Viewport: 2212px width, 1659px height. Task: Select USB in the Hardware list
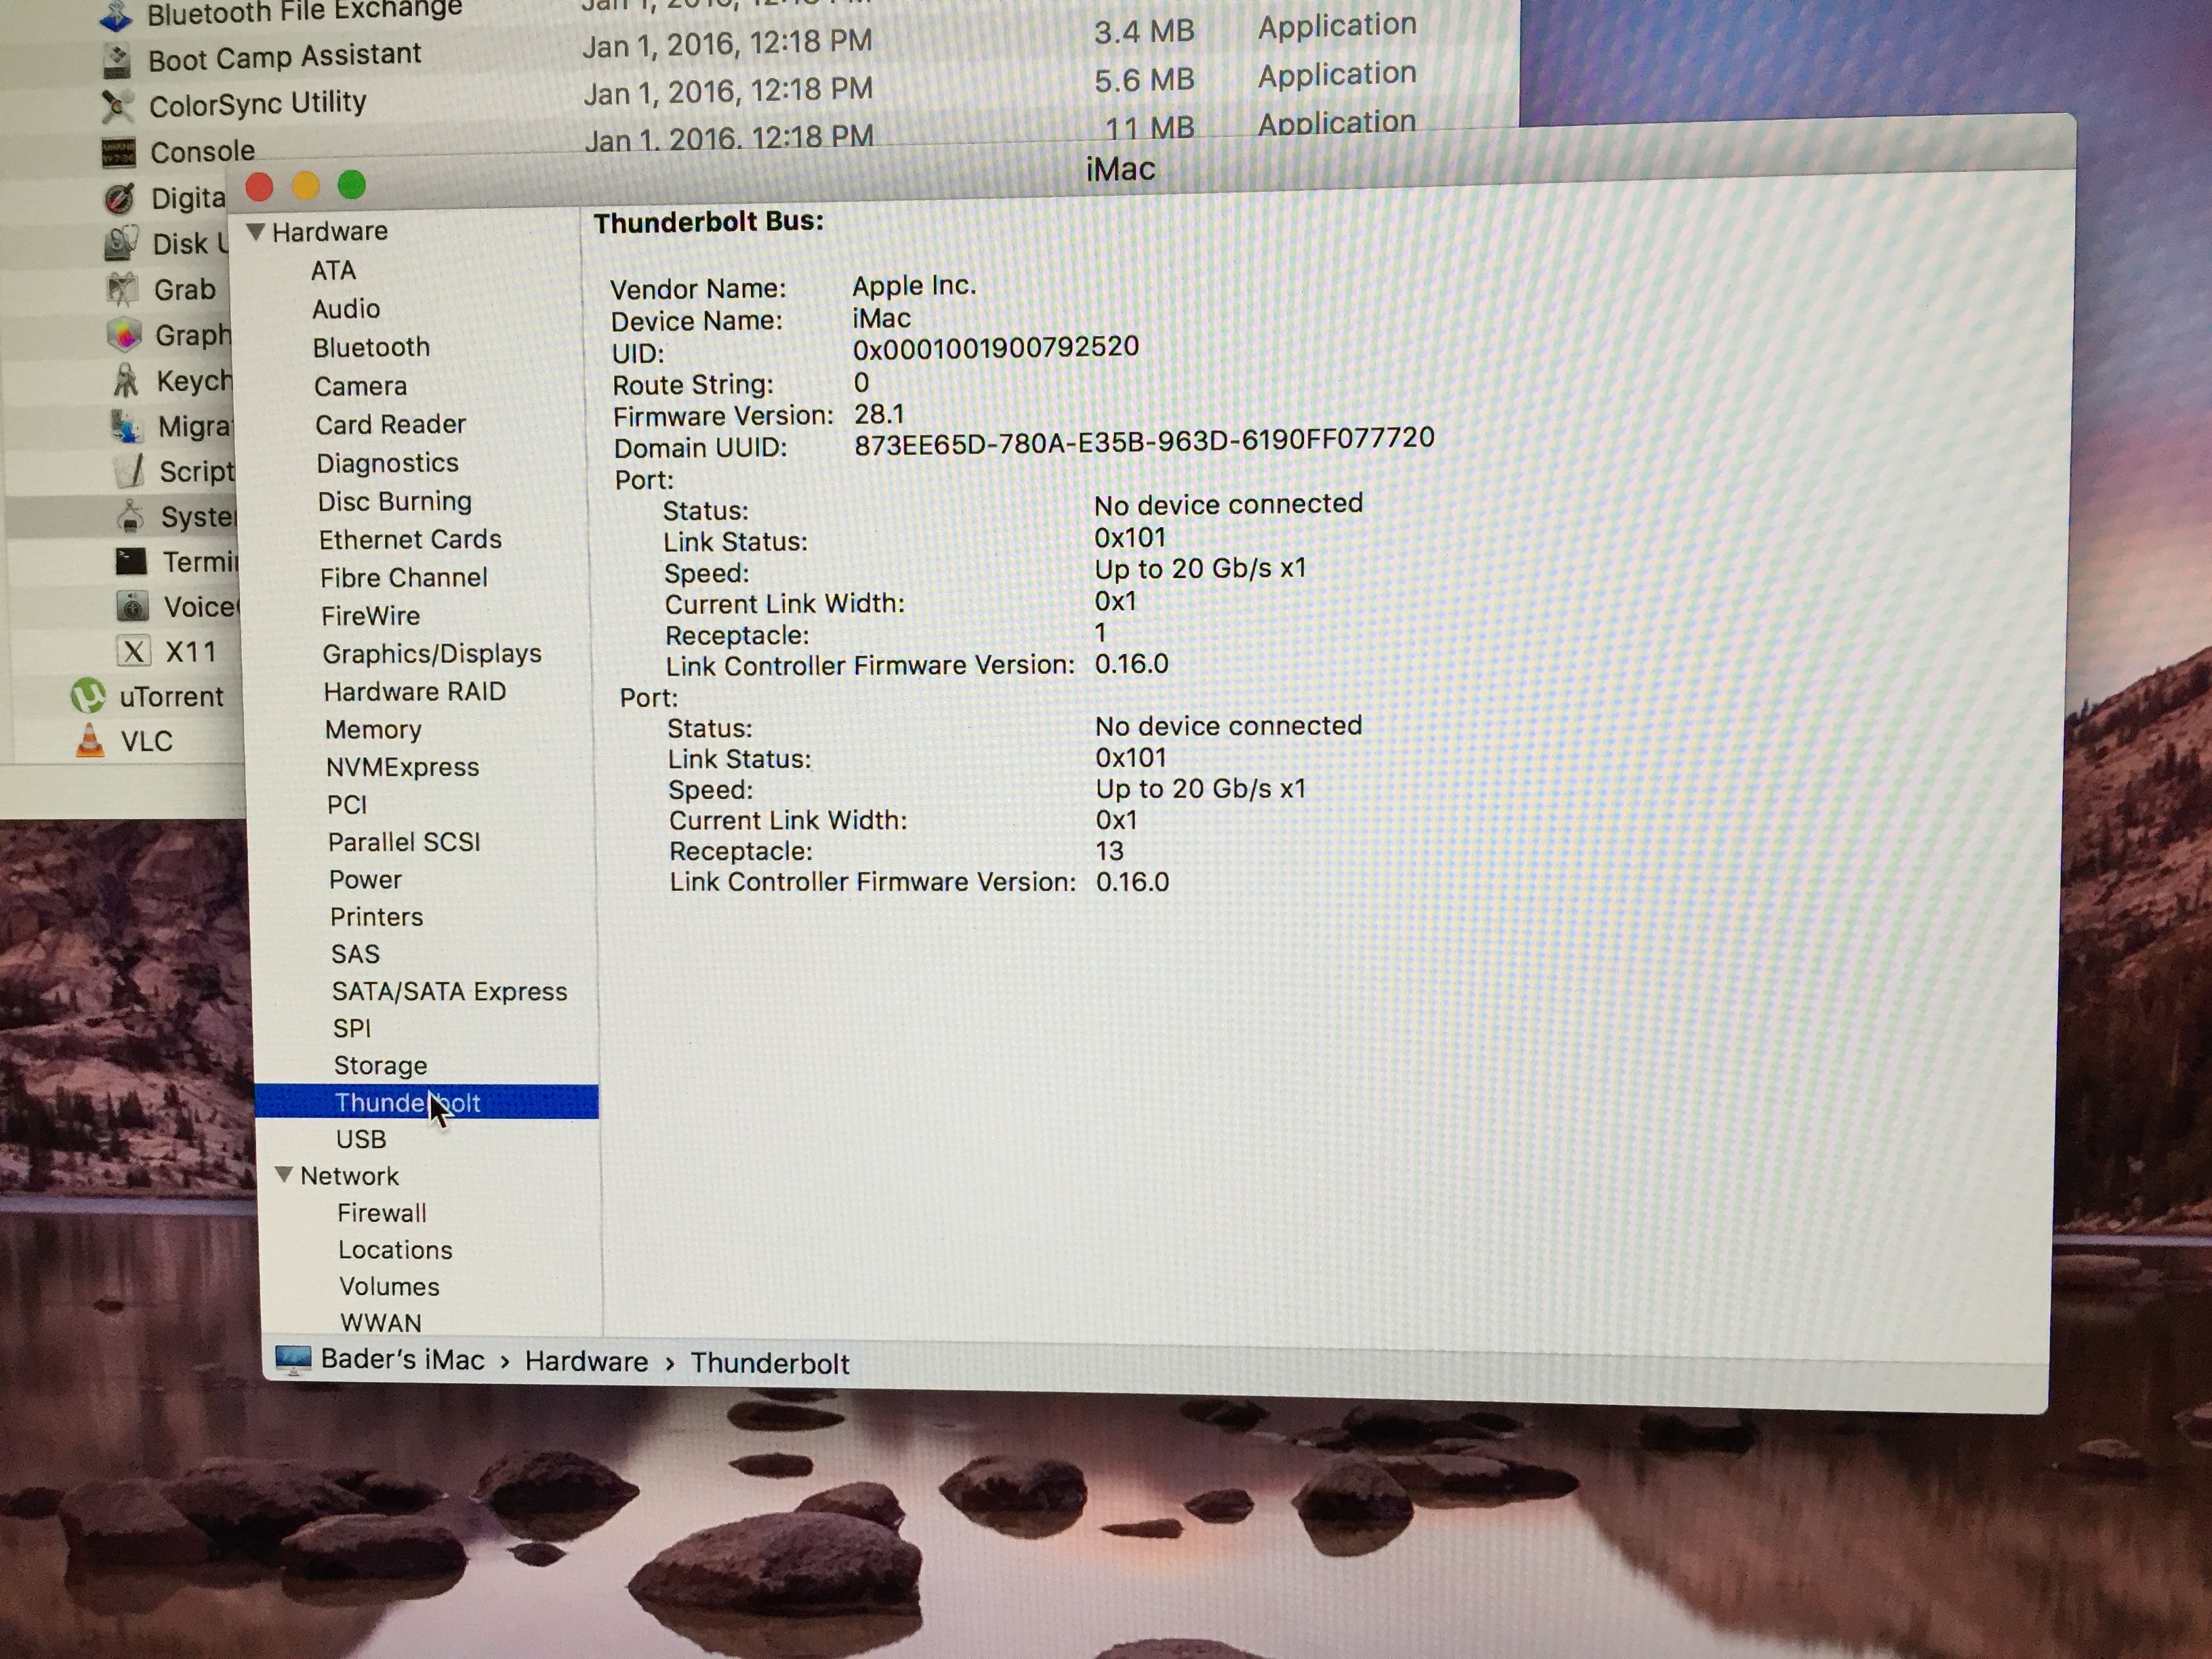click(361, 1139)
